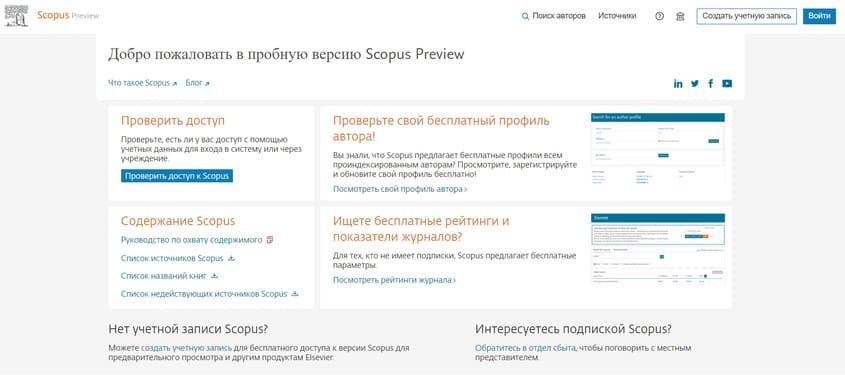
Task: Open создать учетную запись inline link
Action: click(186, 348)
